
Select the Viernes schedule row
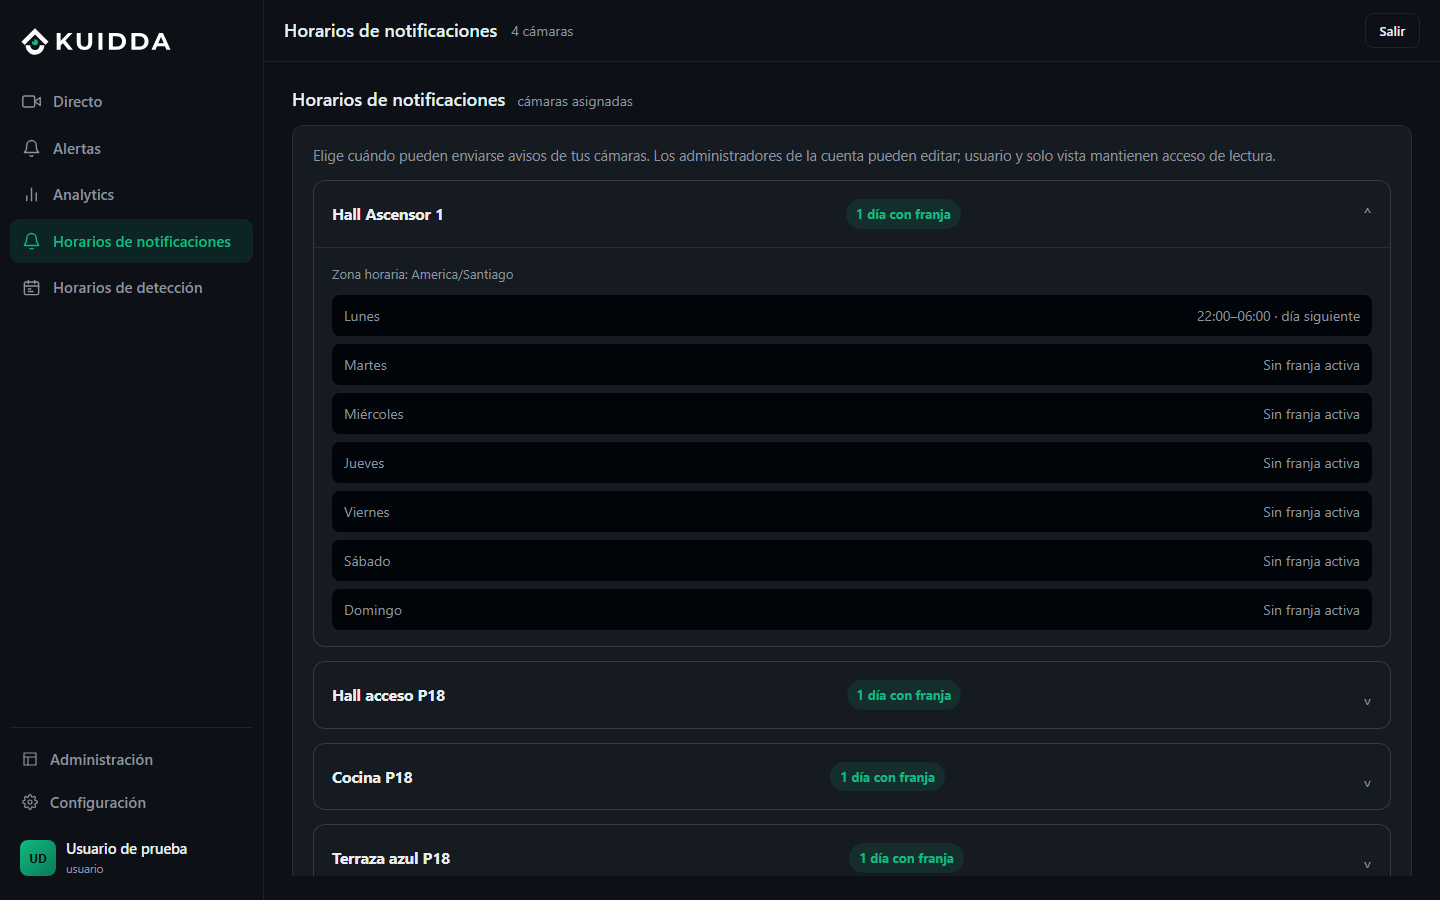pos(852,512)
